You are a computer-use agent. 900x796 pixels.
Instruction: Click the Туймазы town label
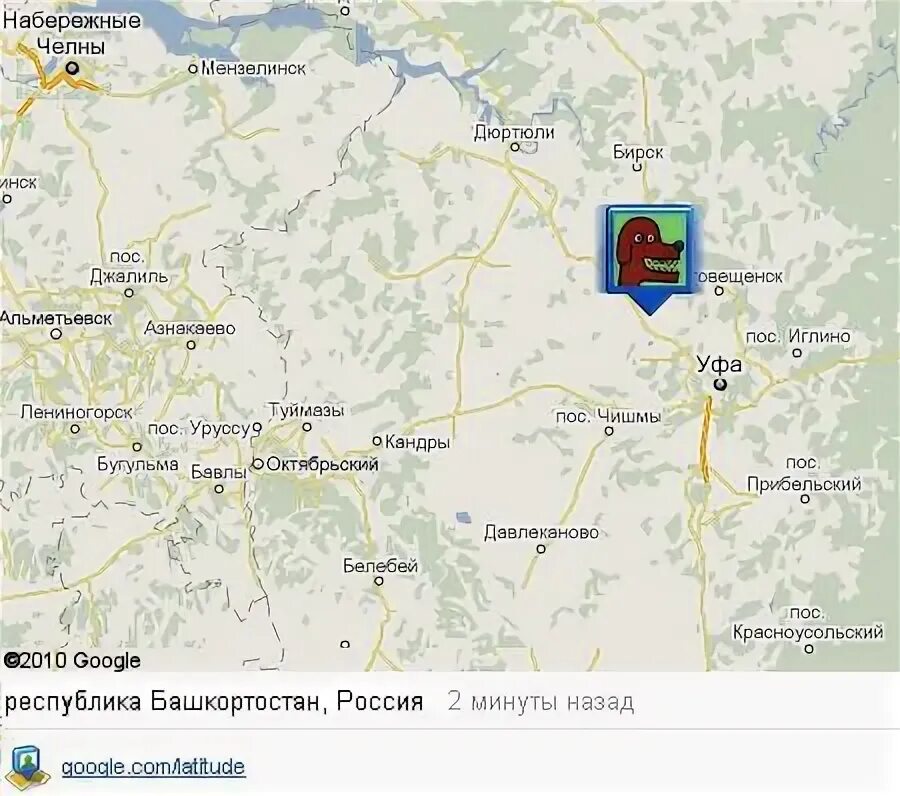(307, 411)
